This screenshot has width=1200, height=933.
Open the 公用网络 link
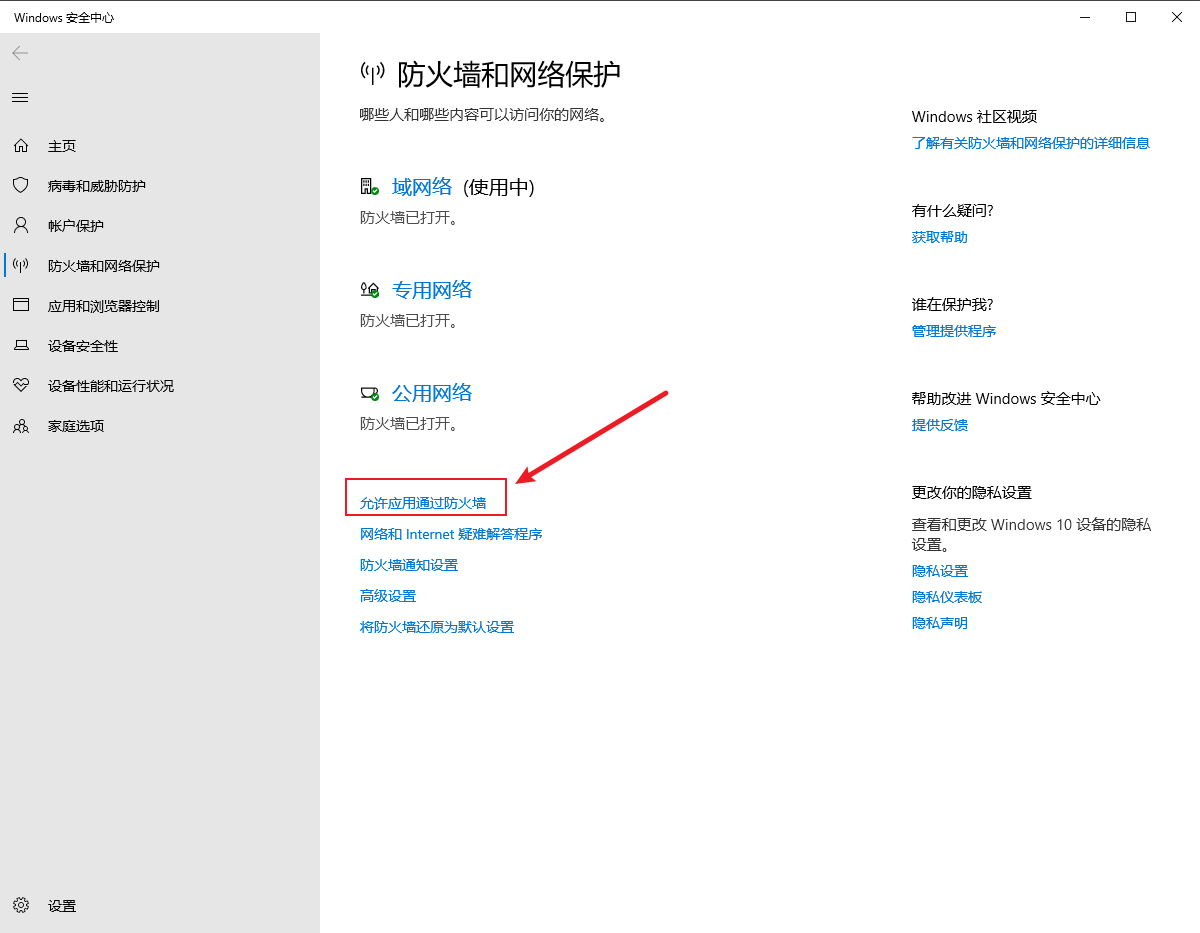coord(432,393)
